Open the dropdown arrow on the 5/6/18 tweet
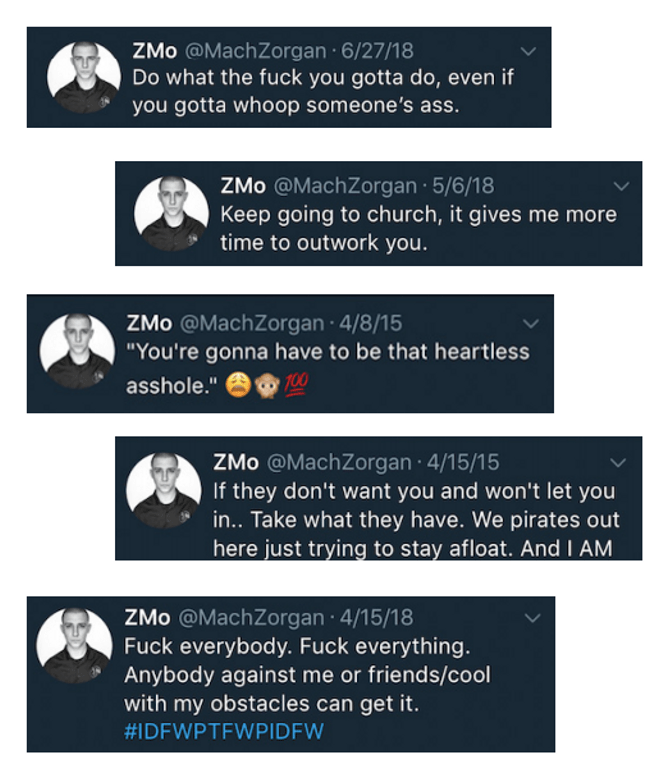668x768 pixels. [x=622, y=187]
